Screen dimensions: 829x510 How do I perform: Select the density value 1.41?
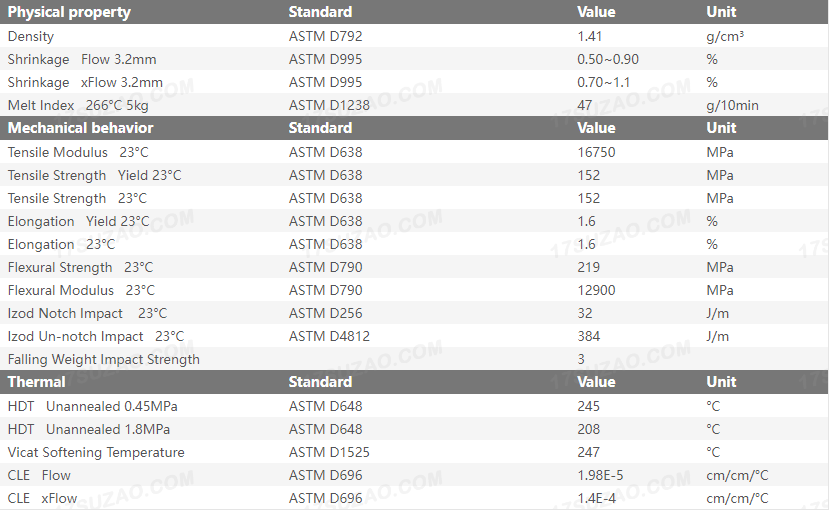click(590, 36)
